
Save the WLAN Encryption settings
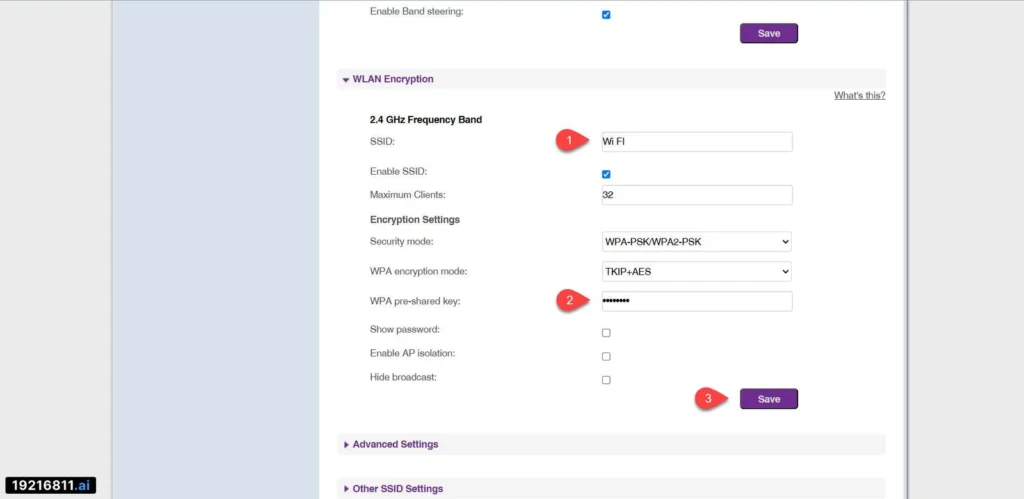769,399
